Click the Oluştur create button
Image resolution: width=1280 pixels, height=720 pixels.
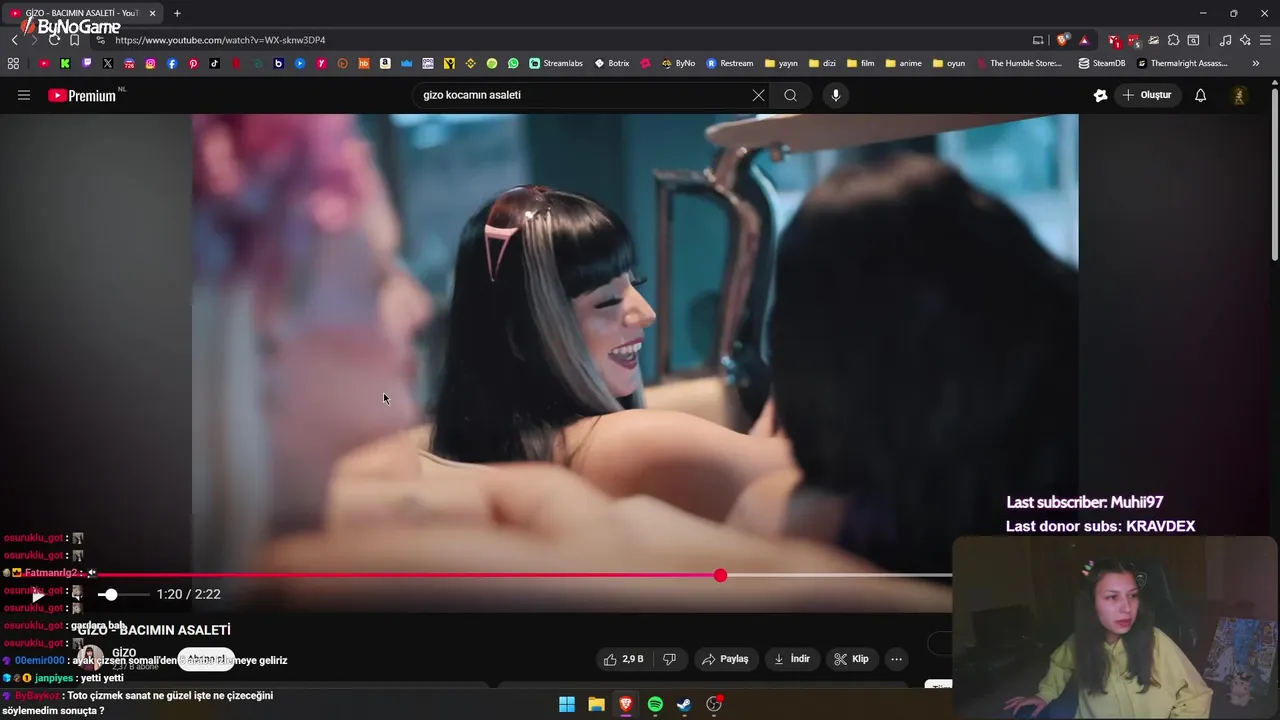pyautogui.click(x=1147, y=95)
